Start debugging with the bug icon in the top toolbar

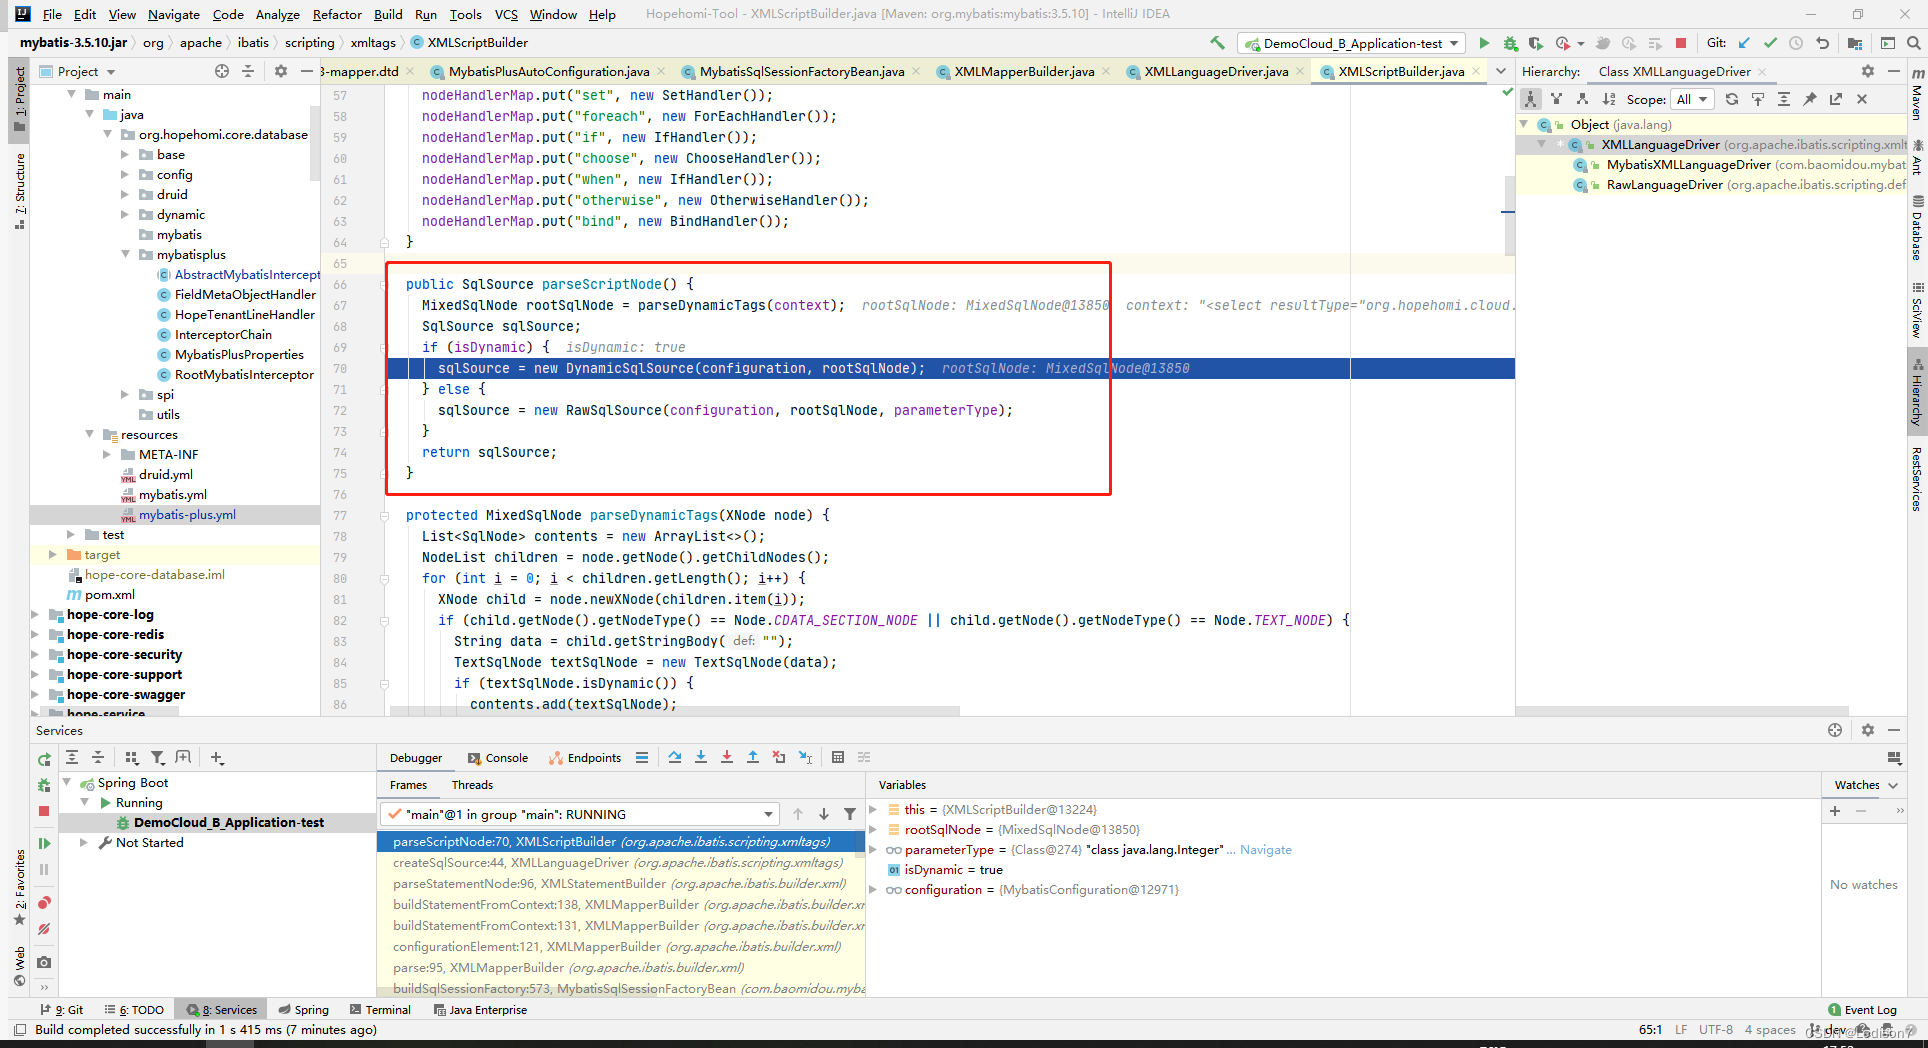(x=1510, y=43)
